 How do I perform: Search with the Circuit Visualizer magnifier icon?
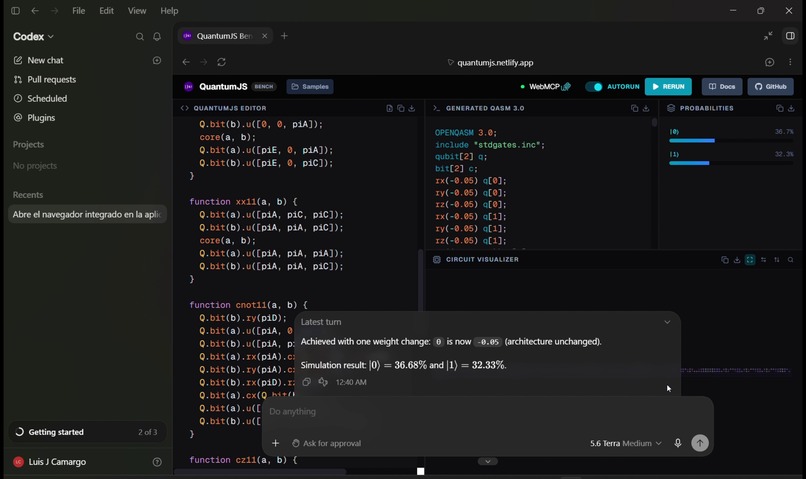791,260
